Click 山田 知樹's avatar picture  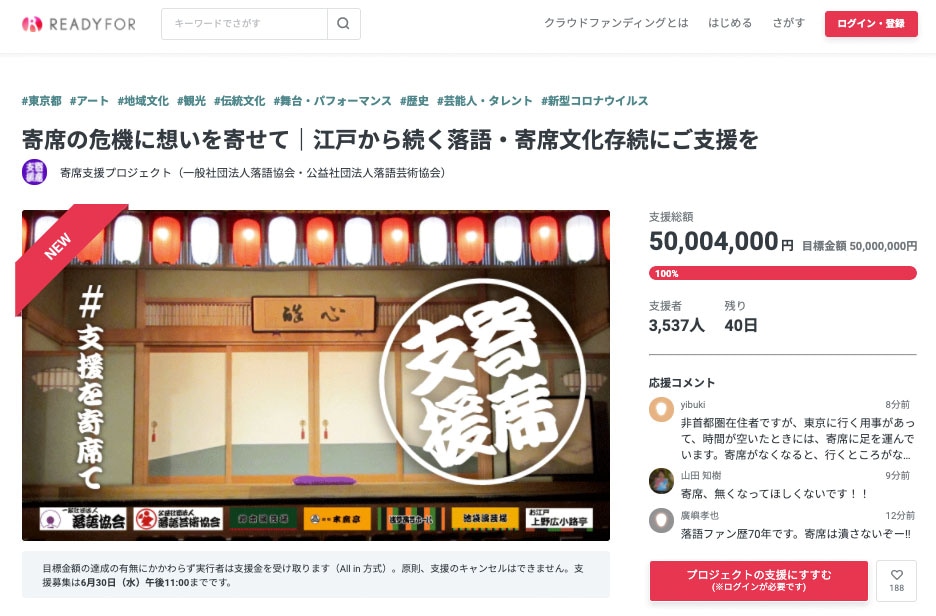pos(661,481)
